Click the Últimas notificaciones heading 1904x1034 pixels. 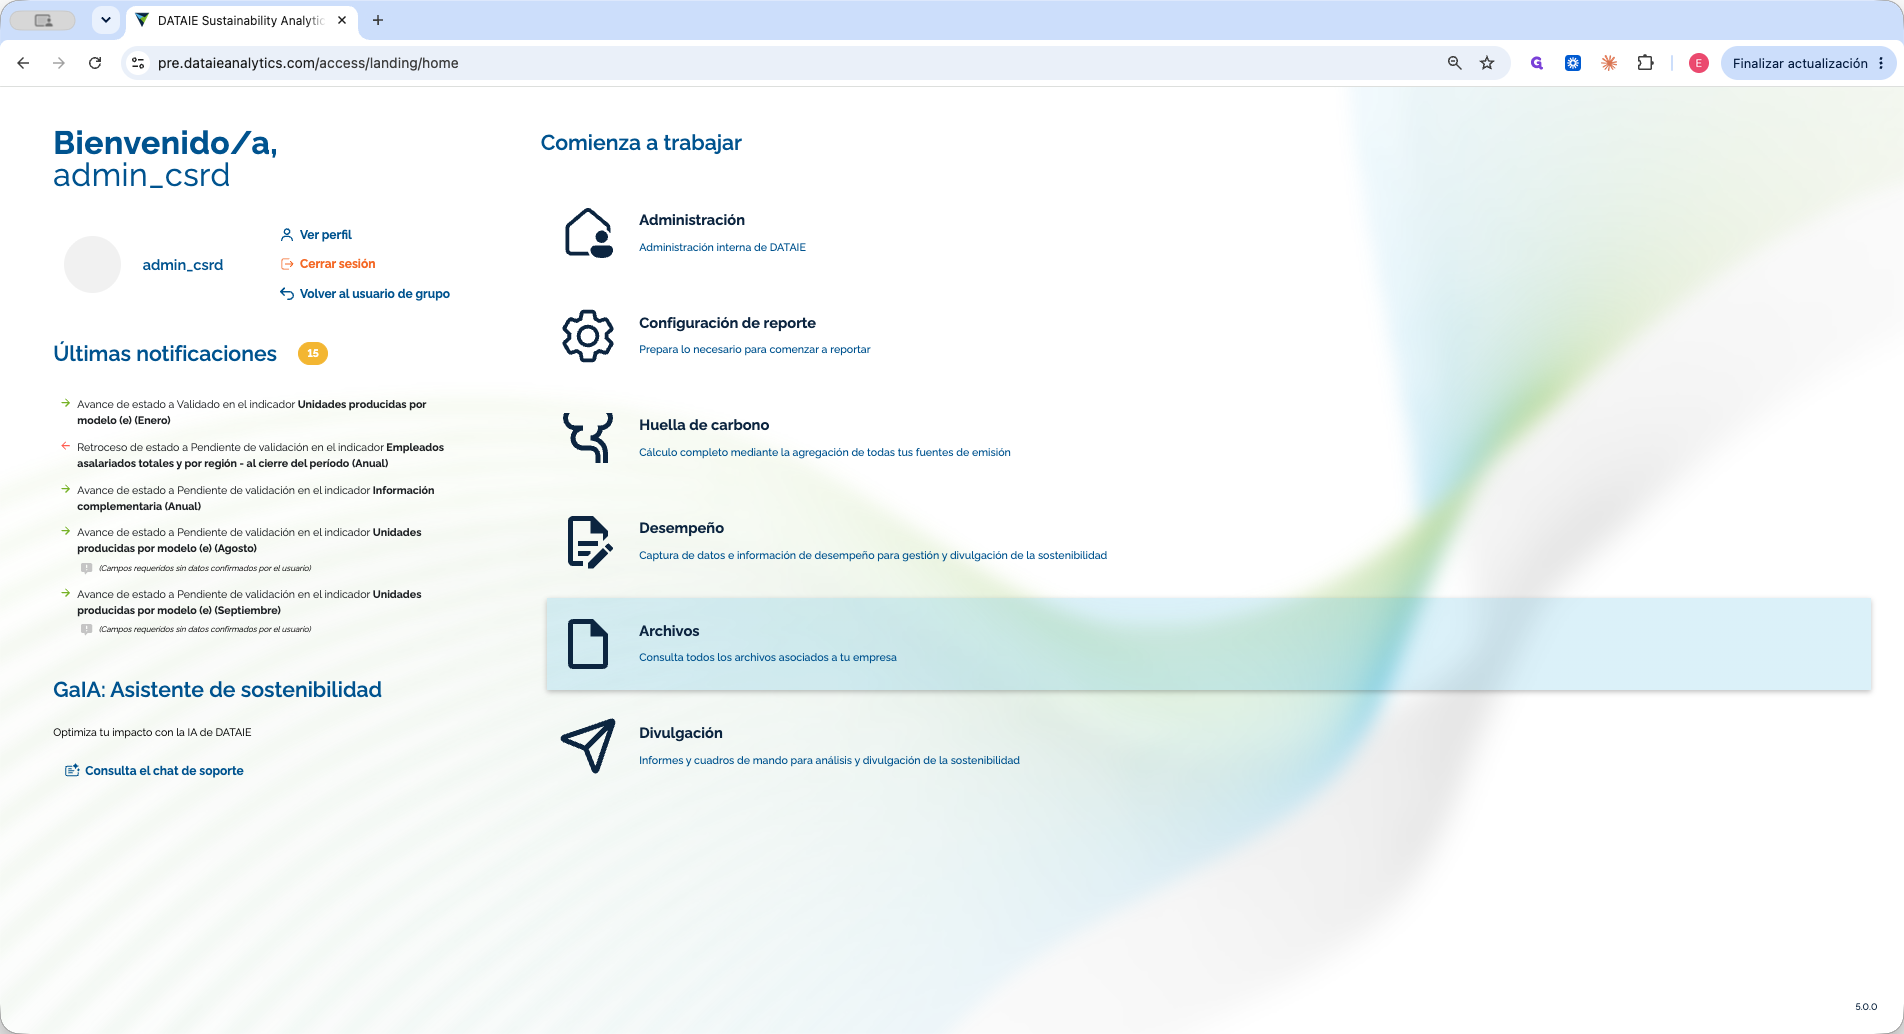[165, 354]
